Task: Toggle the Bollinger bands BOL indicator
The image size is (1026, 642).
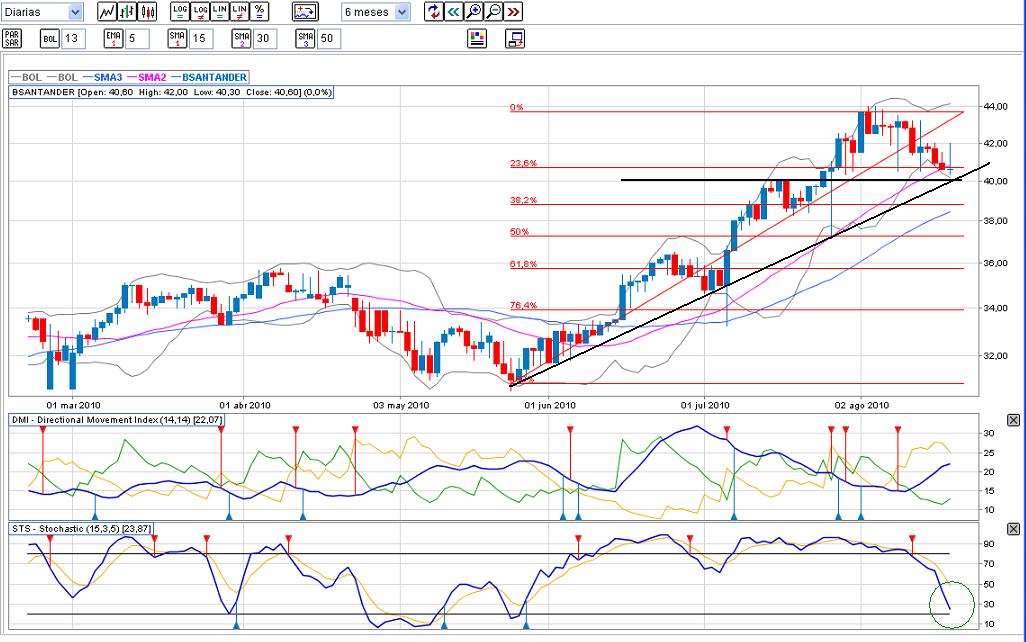Action: [x=50, y=39]
